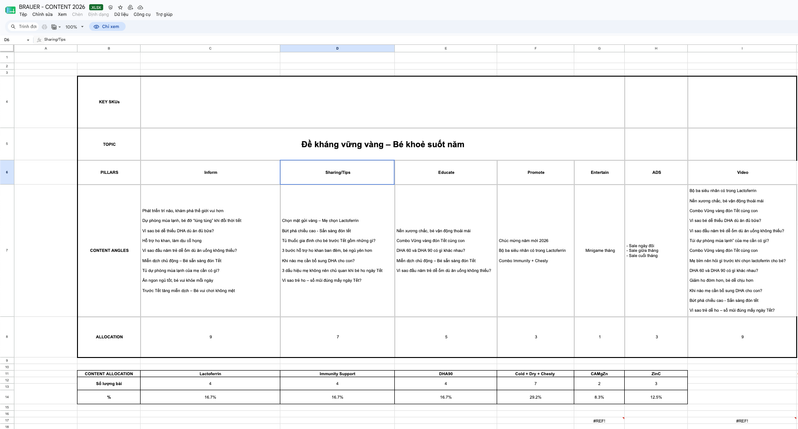Screen dimensions: 798x429
Task: Click the 12.5% percentage cell
Action: click(656, 397)
